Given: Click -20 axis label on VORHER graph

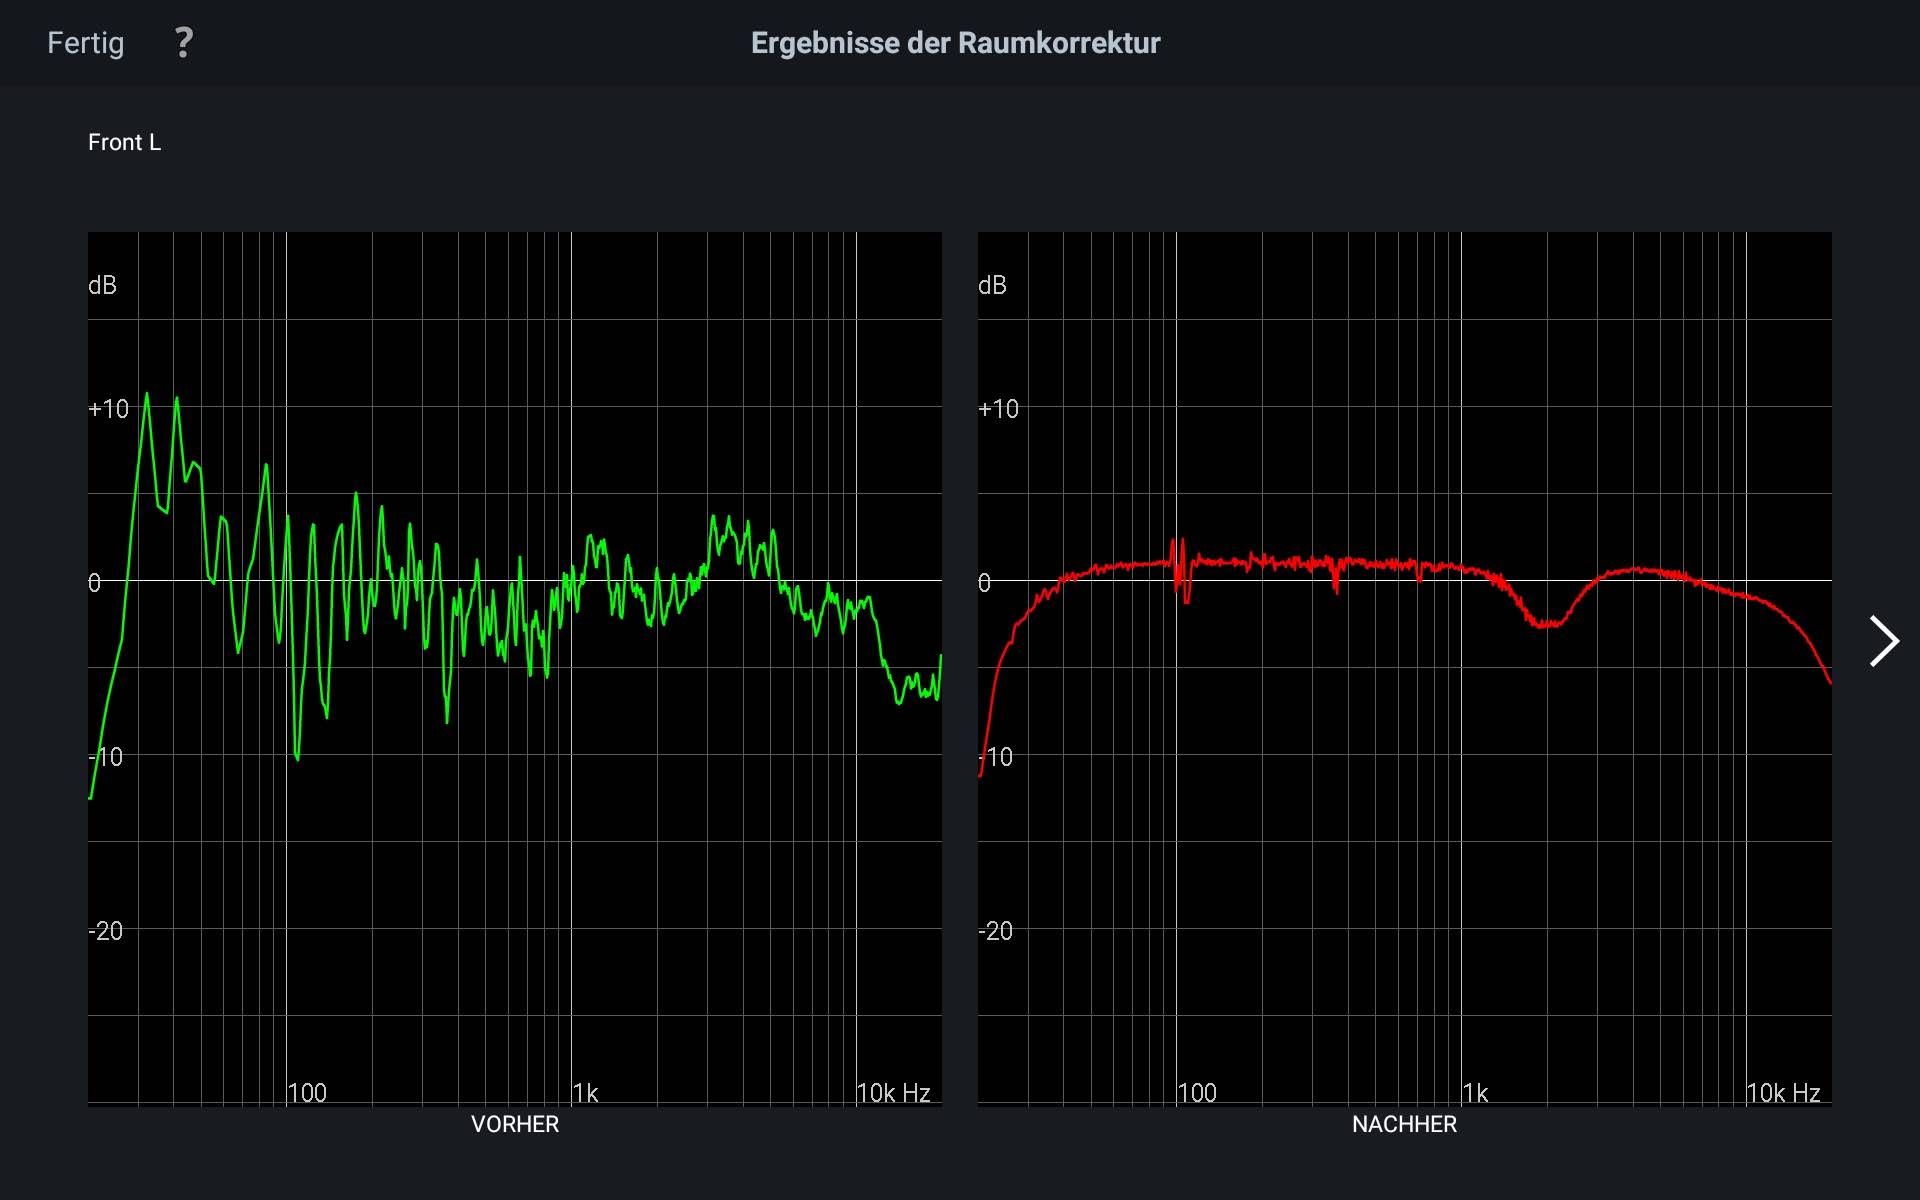Looking at the screenshot, I should click(105, 931).
